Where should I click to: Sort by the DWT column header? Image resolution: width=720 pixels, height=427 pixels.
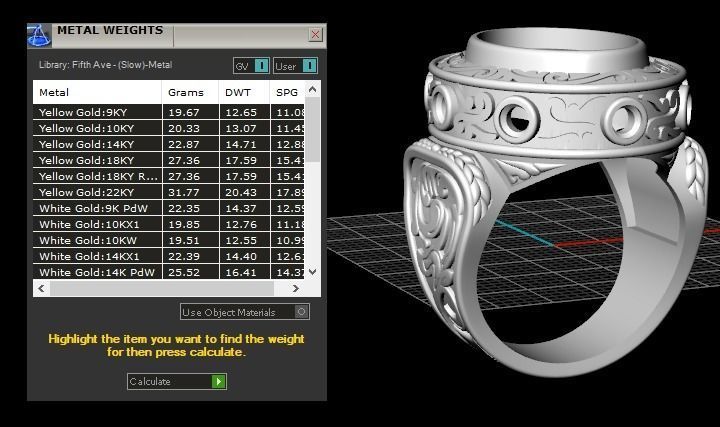click(244, 92)
